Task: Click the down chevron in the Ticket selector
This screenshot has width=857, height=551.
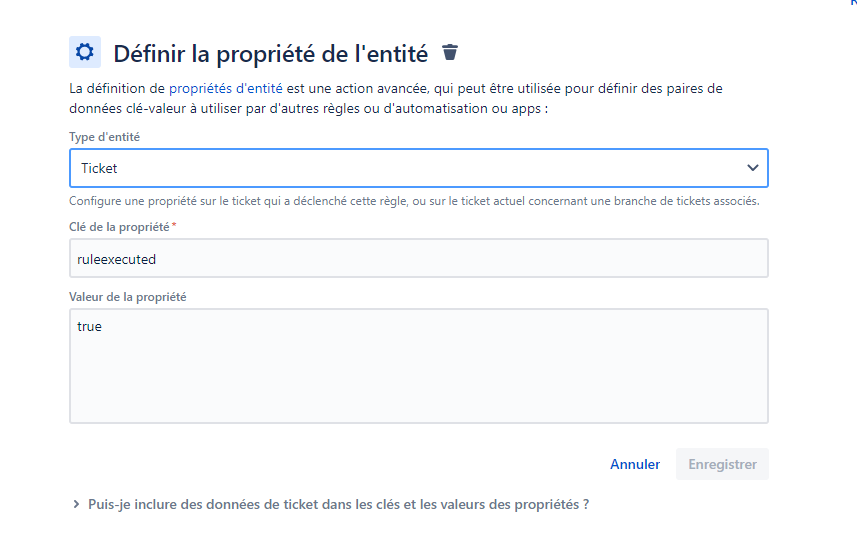Action: tap(753, 168)
